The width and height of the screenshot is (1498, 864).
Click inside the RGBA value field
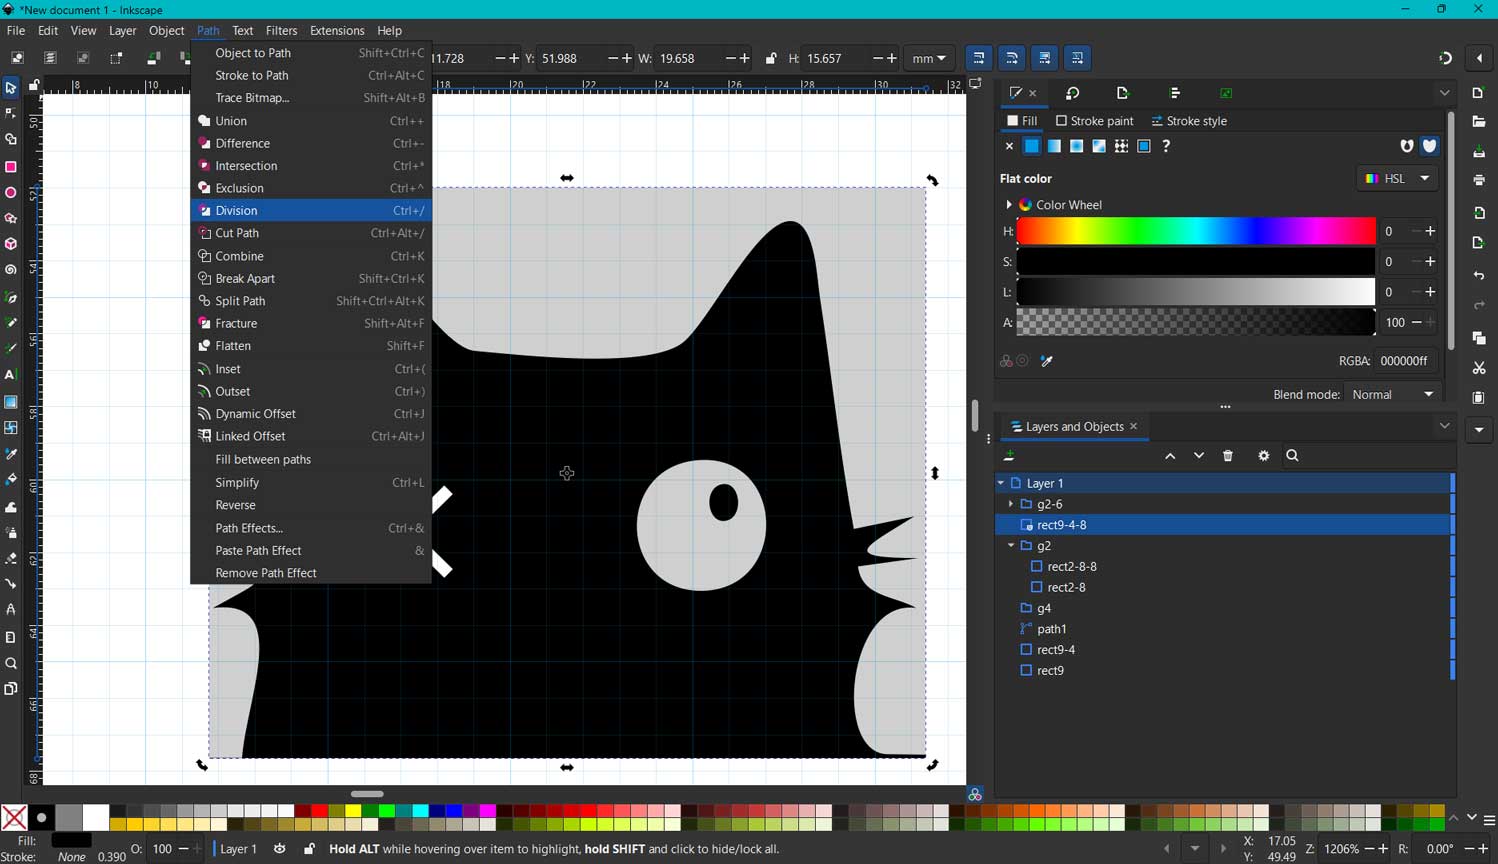[1404, 361]
